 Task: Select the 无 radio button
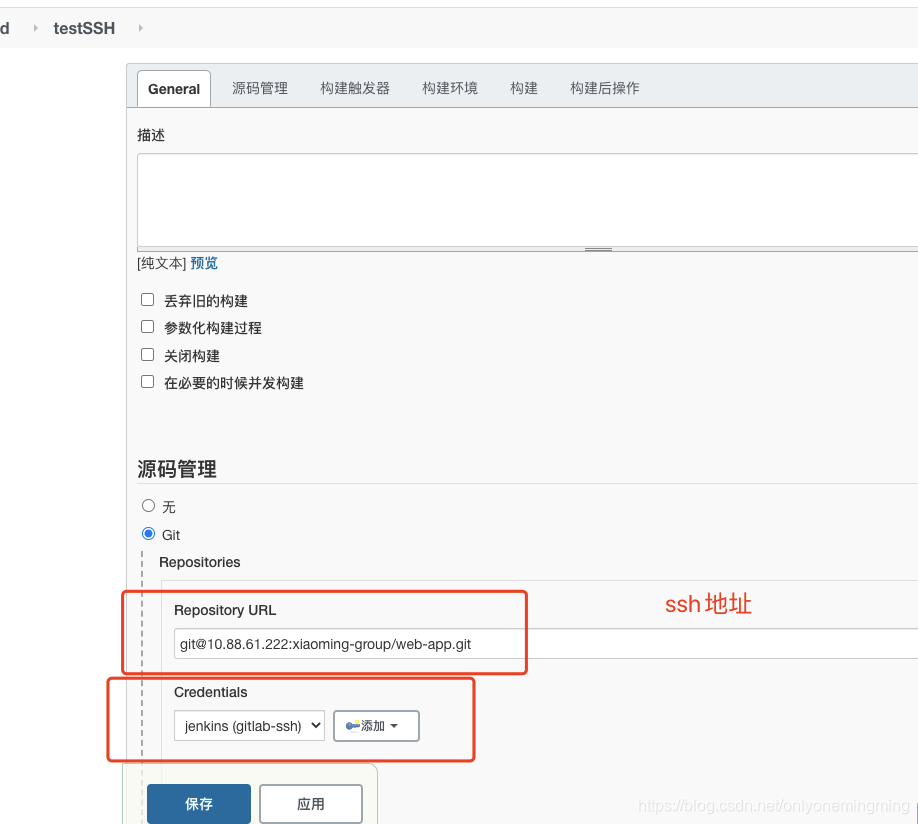[149, 505]
